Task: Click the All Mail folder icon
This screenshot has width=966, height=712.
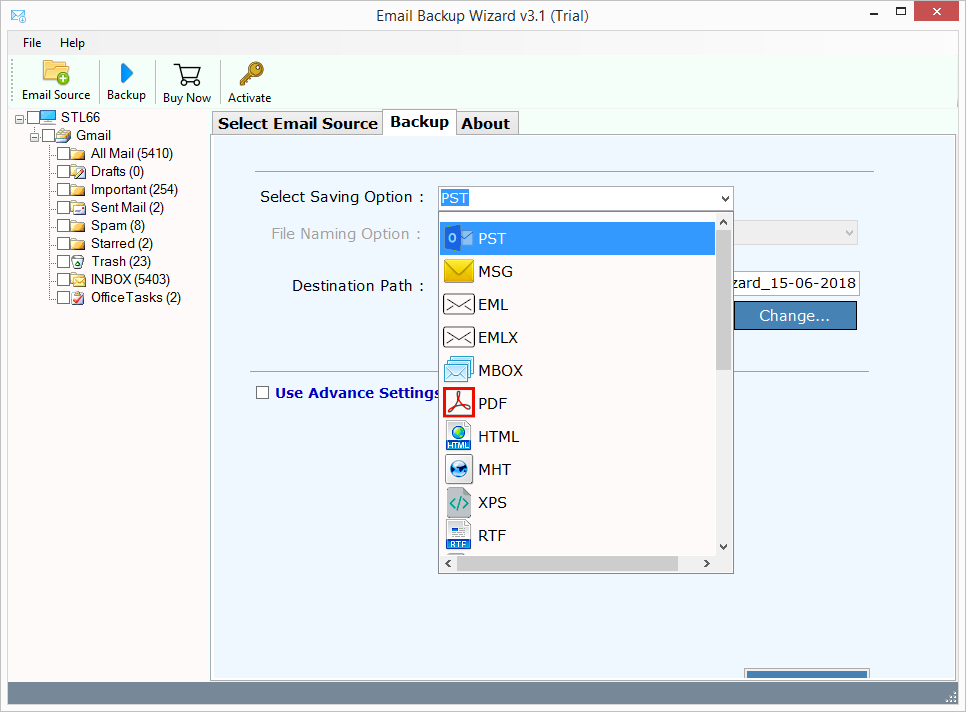Action: tap(78, 153)
